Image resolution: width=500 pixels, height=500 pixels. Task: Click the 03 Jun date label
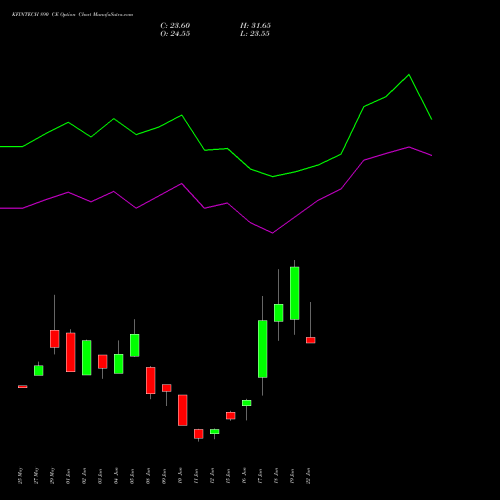pos(101,476)
